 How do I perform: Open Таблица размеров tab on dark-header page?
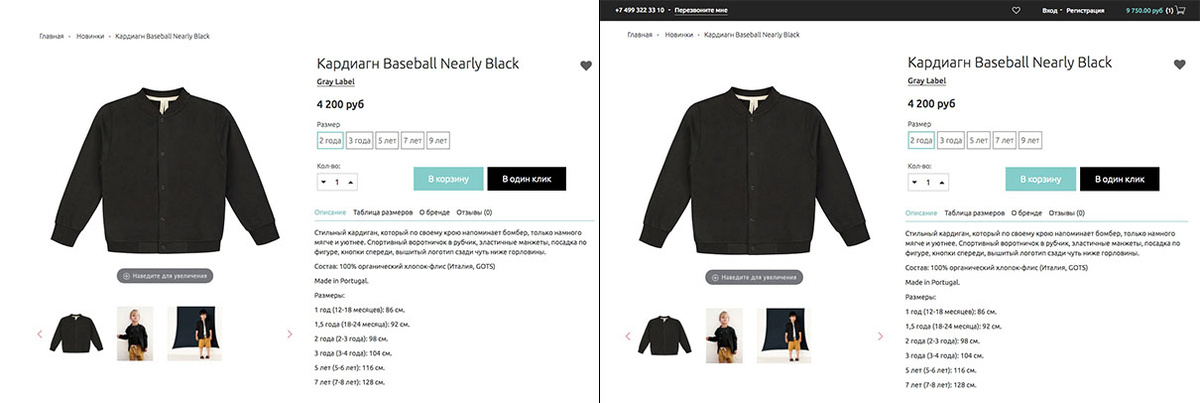[x=975, y=213]
